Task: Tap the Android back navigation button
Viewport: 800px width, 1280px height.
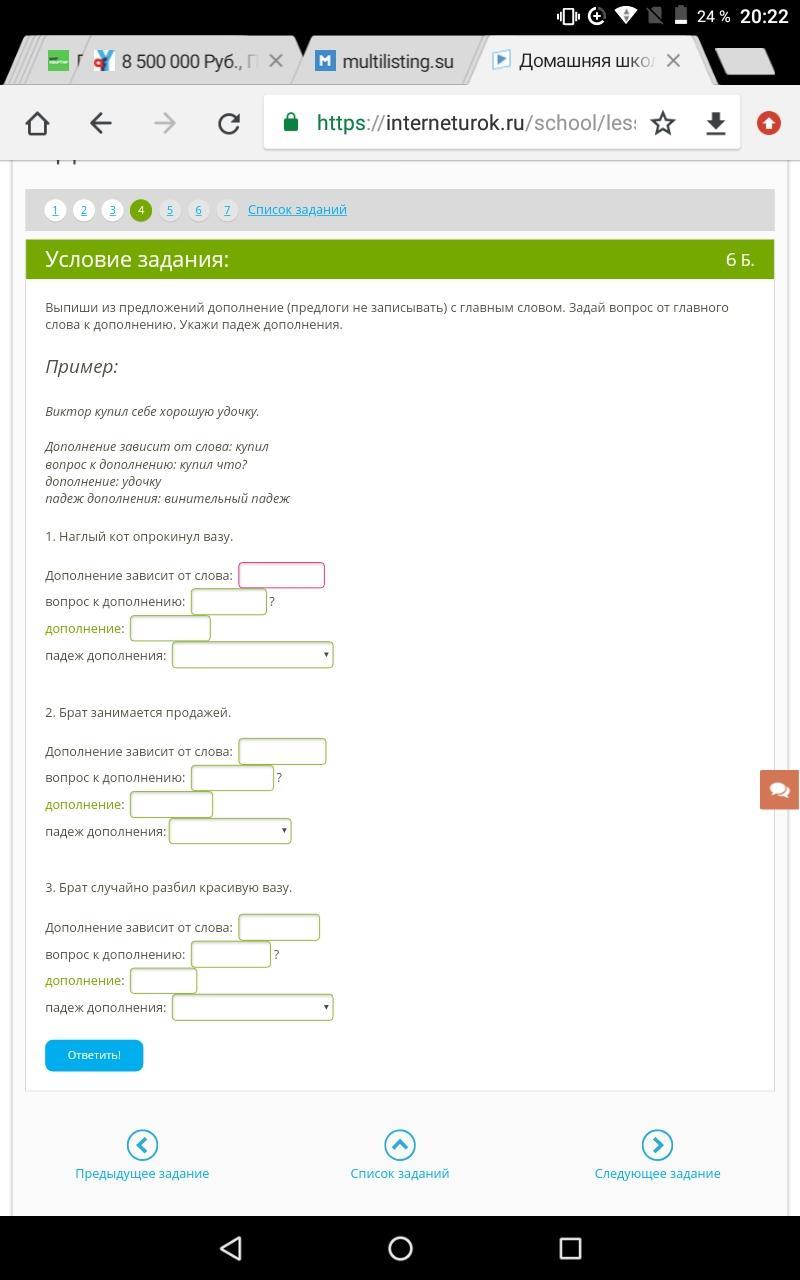Action: pos(231,1247)
